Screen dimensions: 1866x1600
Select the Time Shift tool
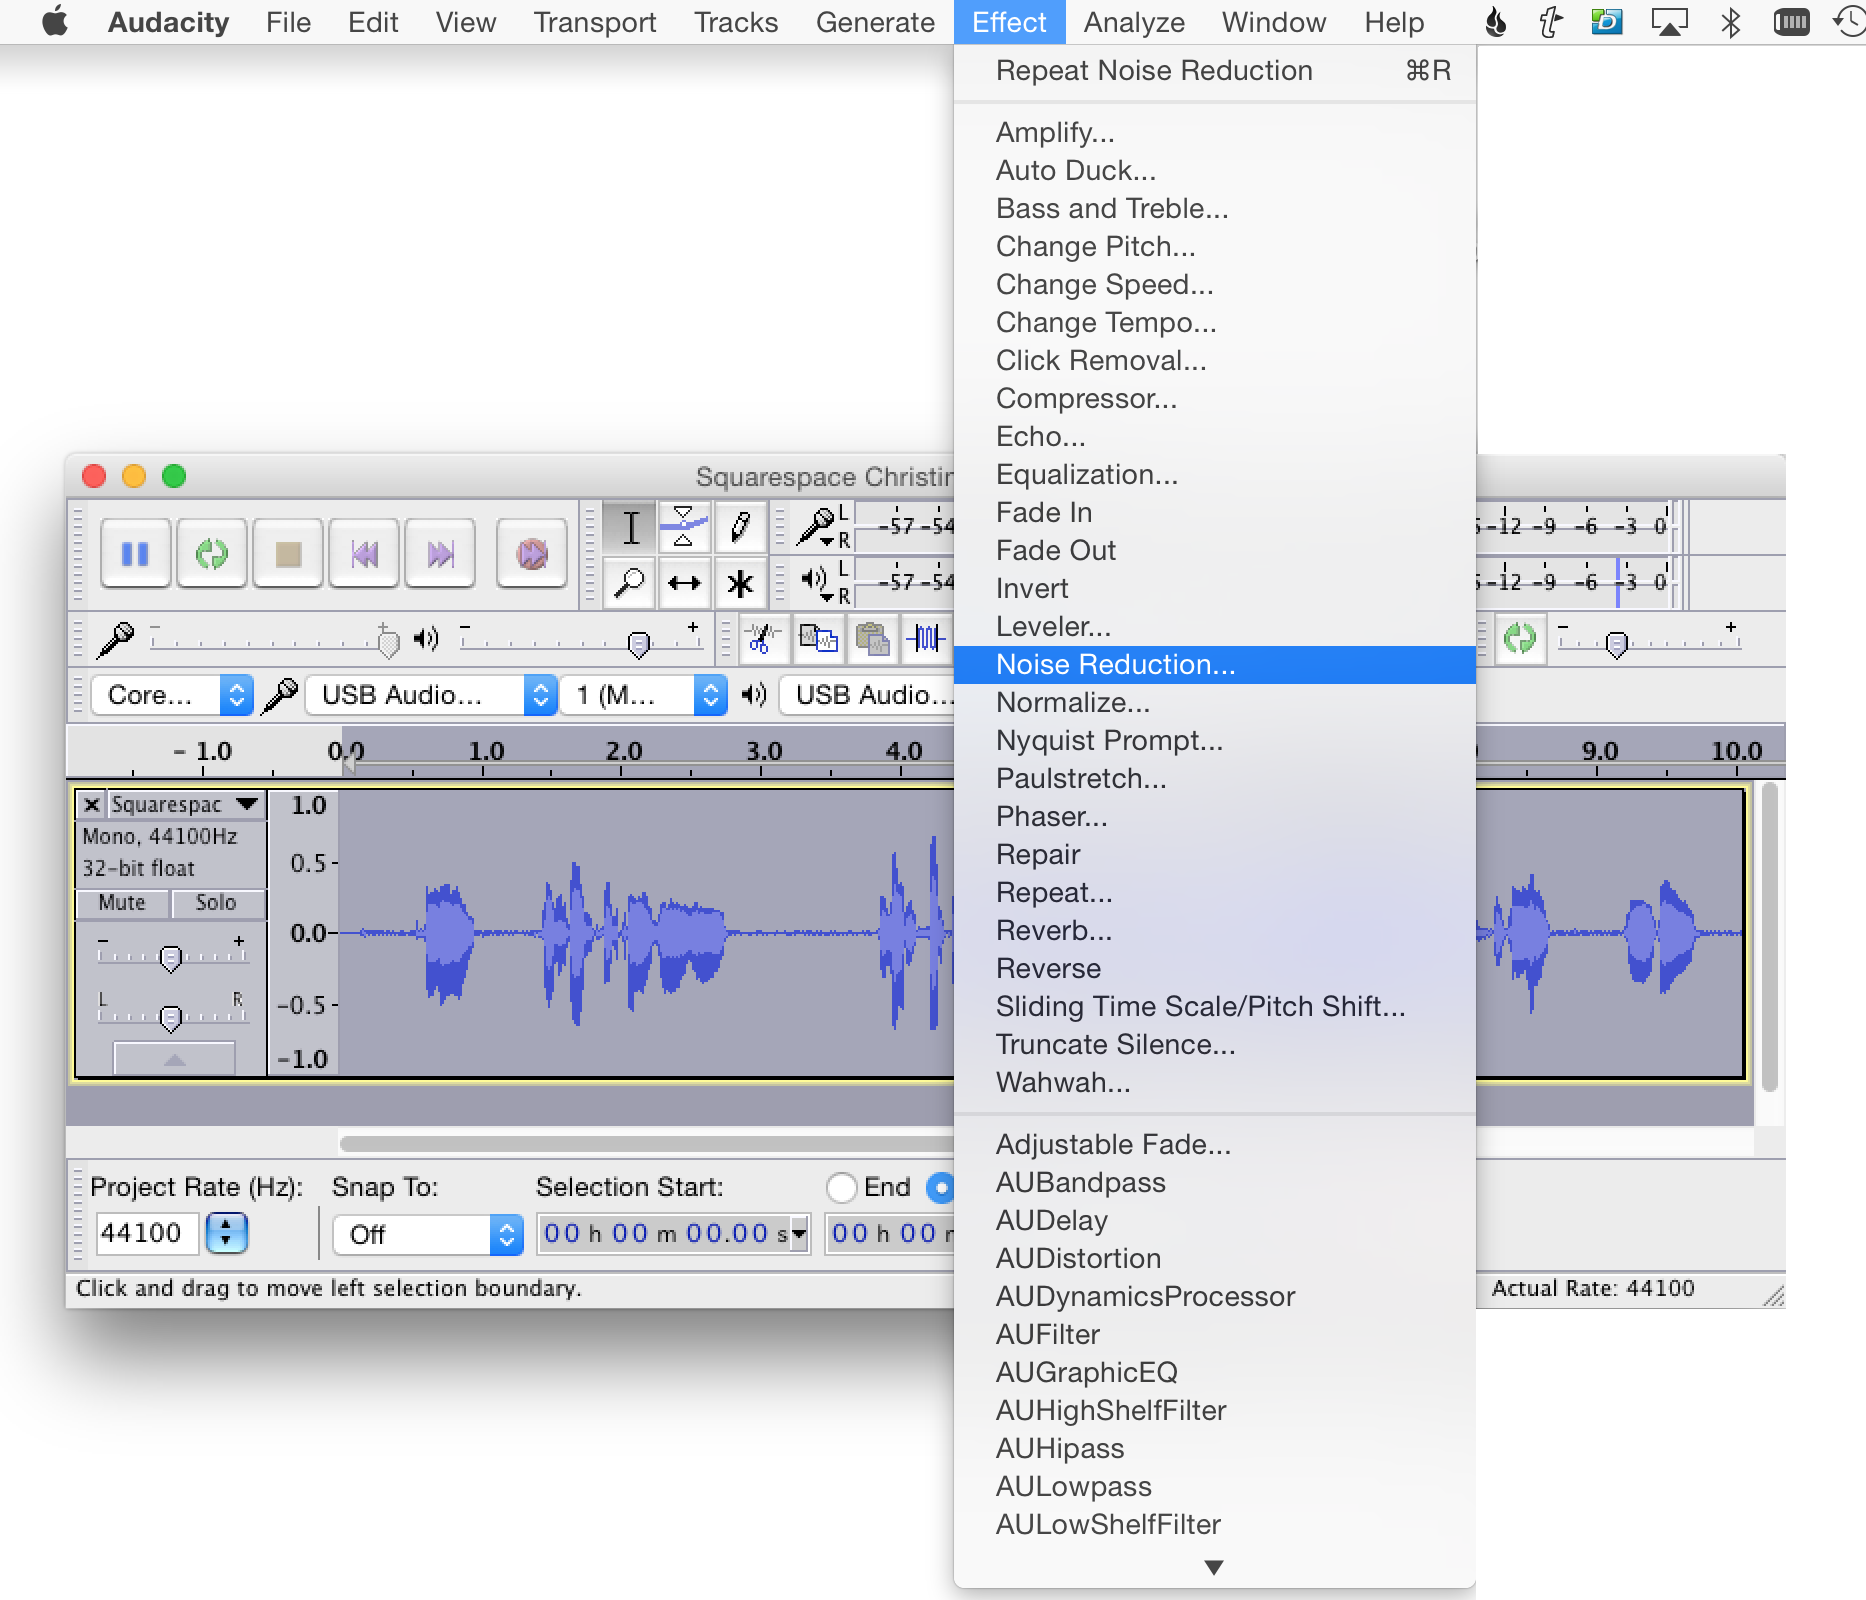[x=684, y=583]
